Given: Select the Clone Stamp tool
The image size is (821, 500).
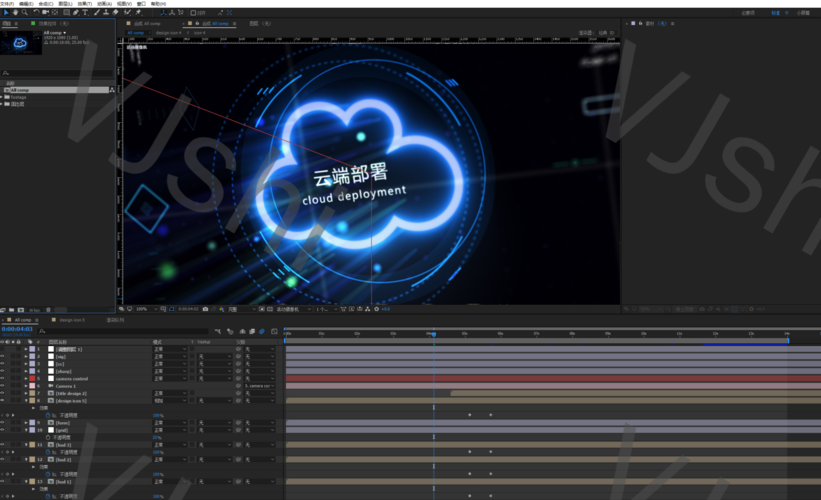Looking at the screenshot, I should pyautogui.click(x=106, y=12).
